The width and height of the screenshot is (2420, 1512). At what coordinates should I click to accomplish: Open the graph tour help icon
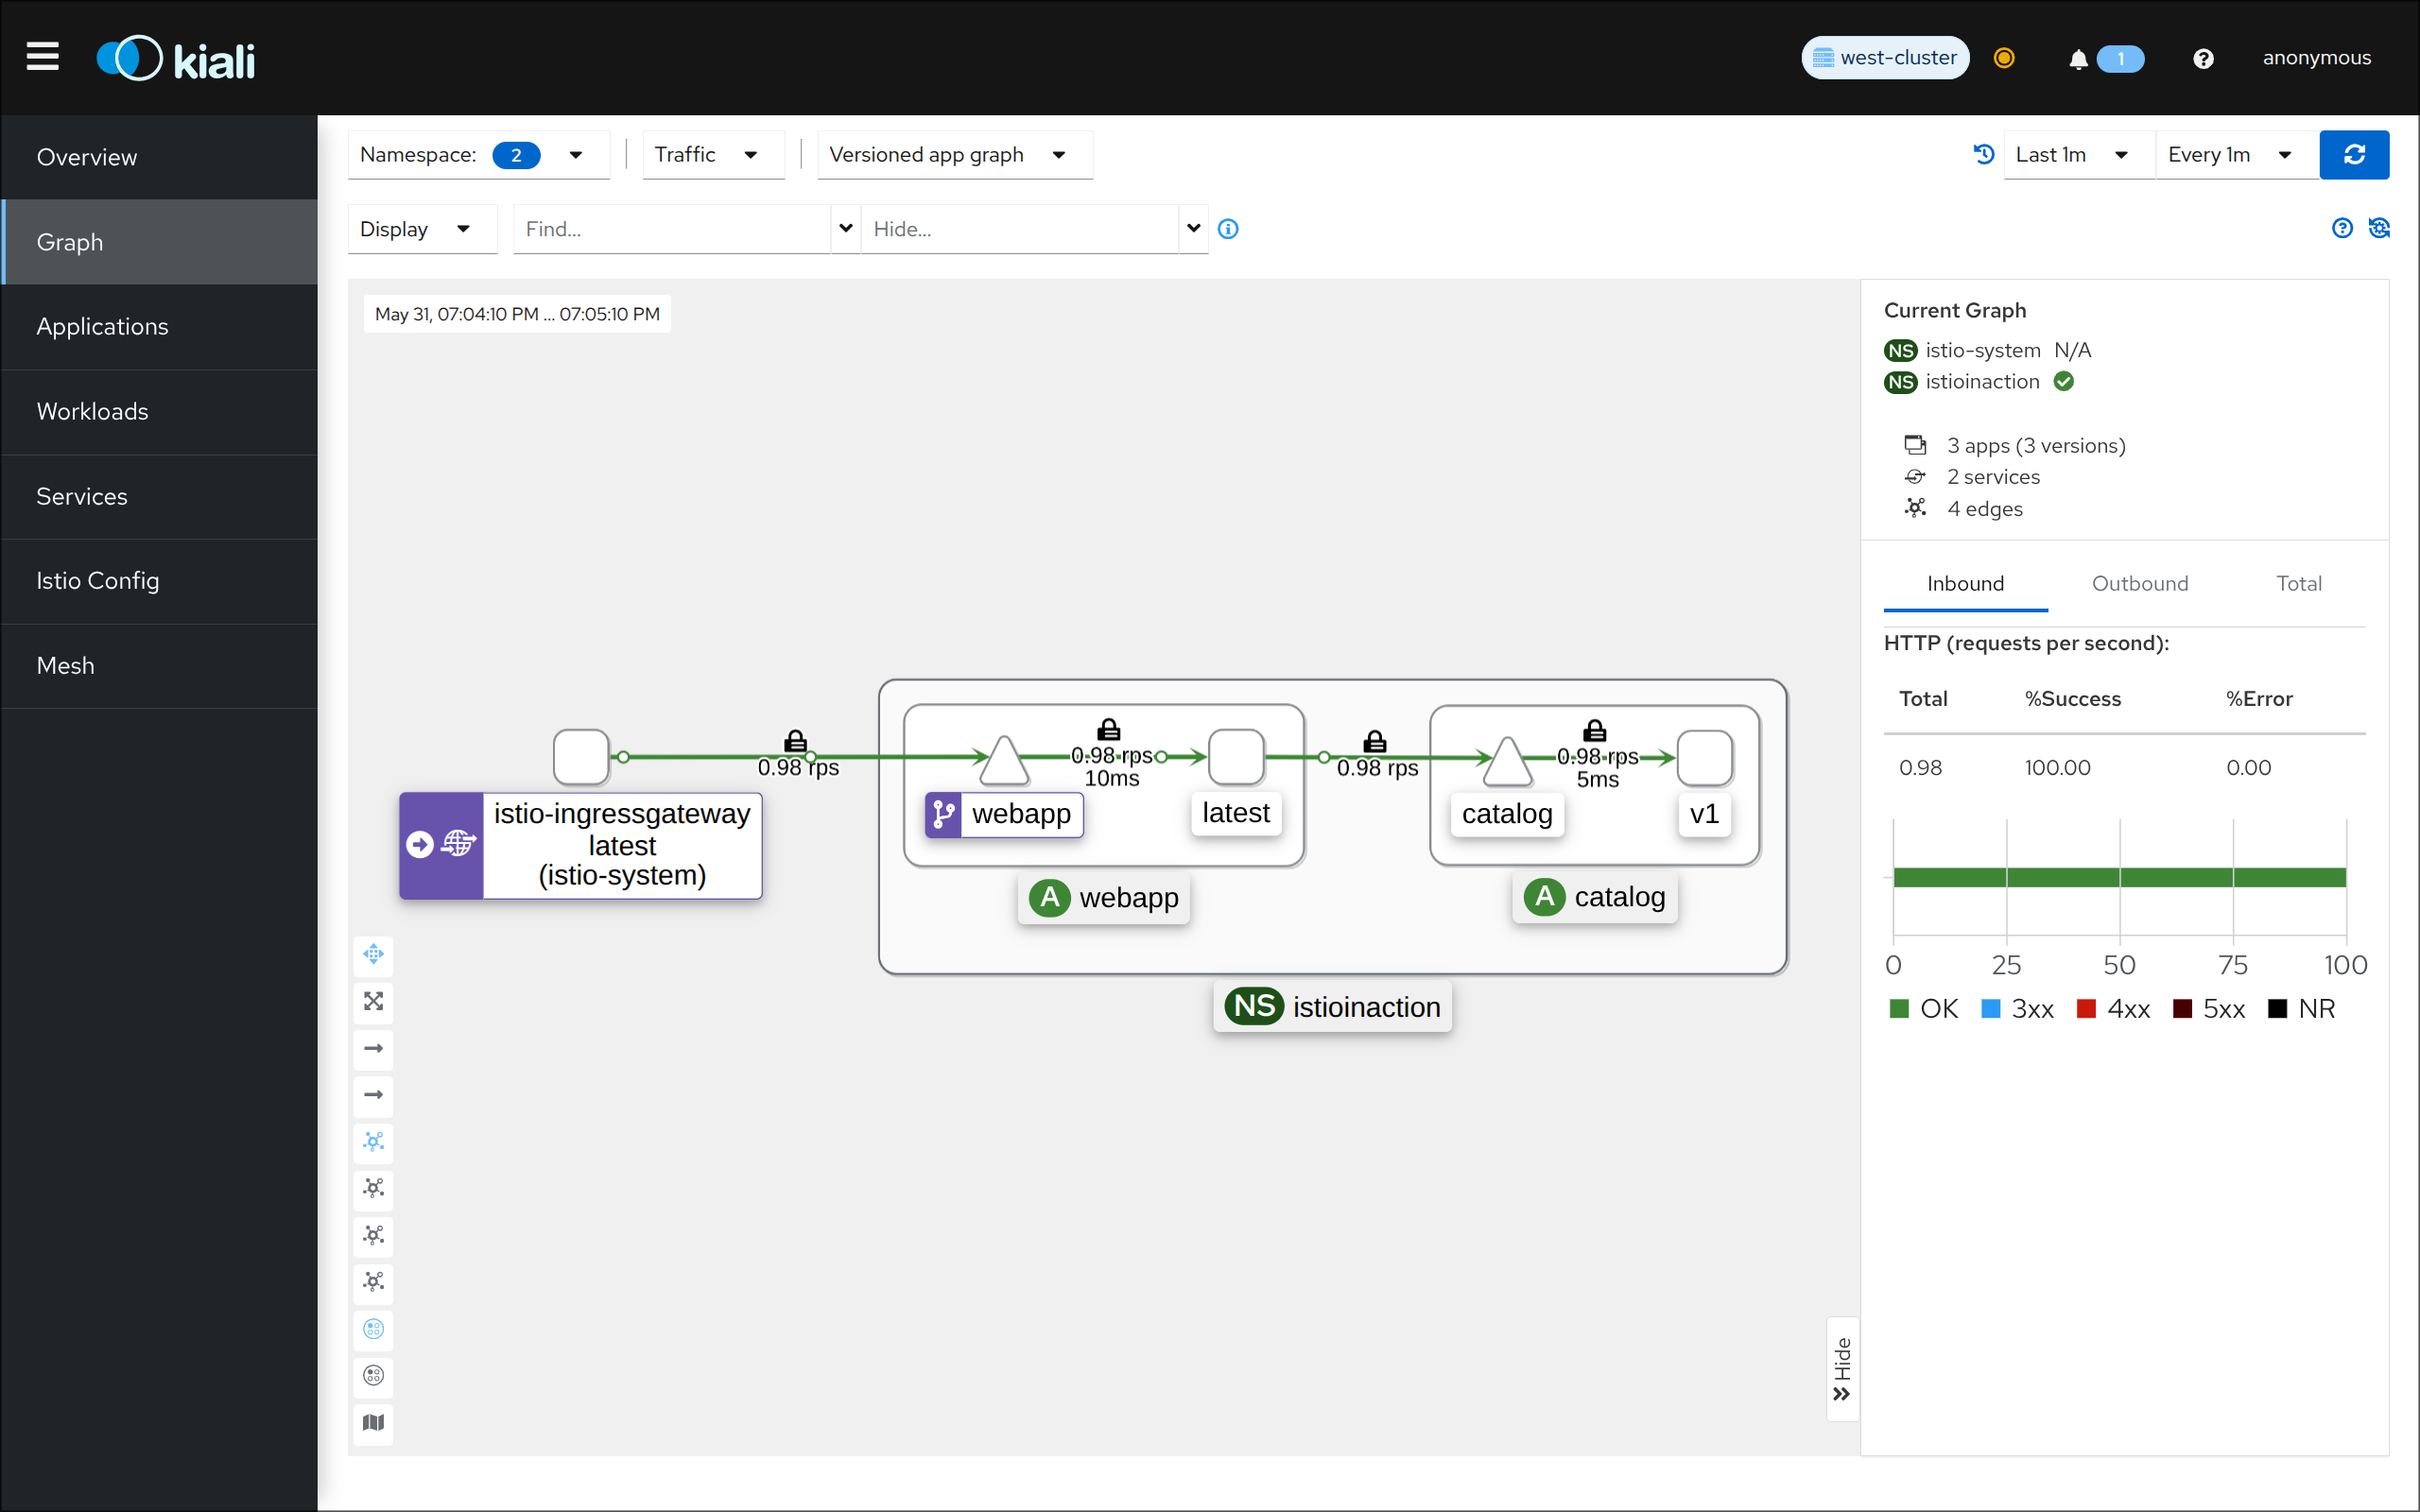(2342, 228)
